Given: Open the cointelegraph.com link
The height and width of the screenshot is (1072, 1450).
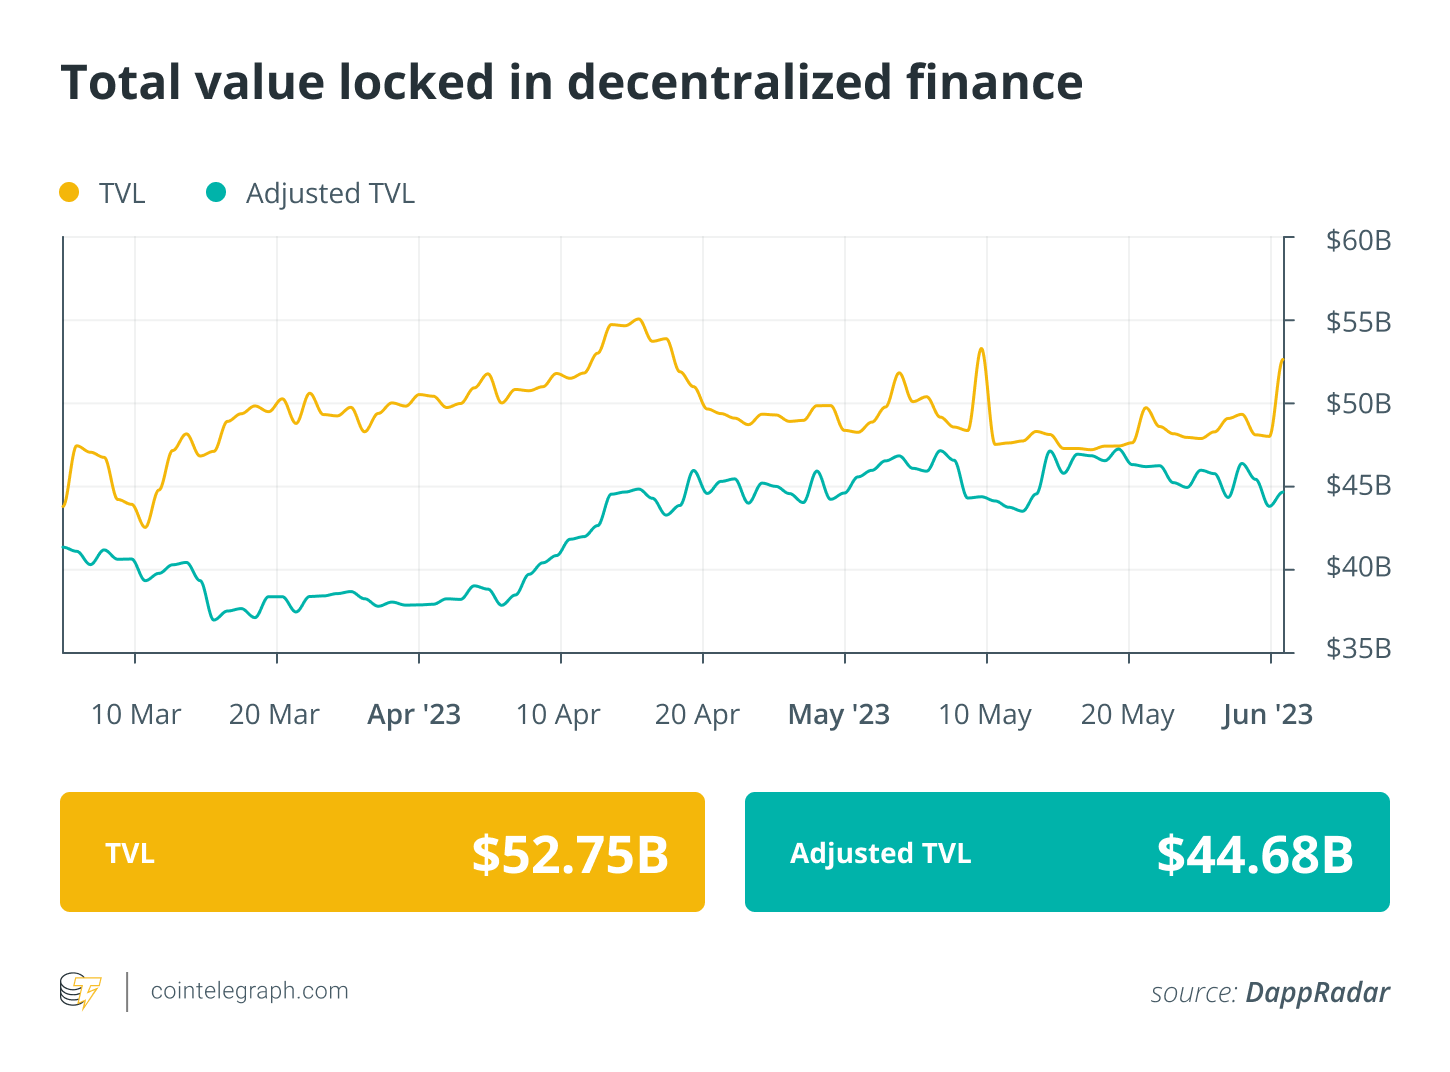Looking at the screenshot, I should (249, 991).
